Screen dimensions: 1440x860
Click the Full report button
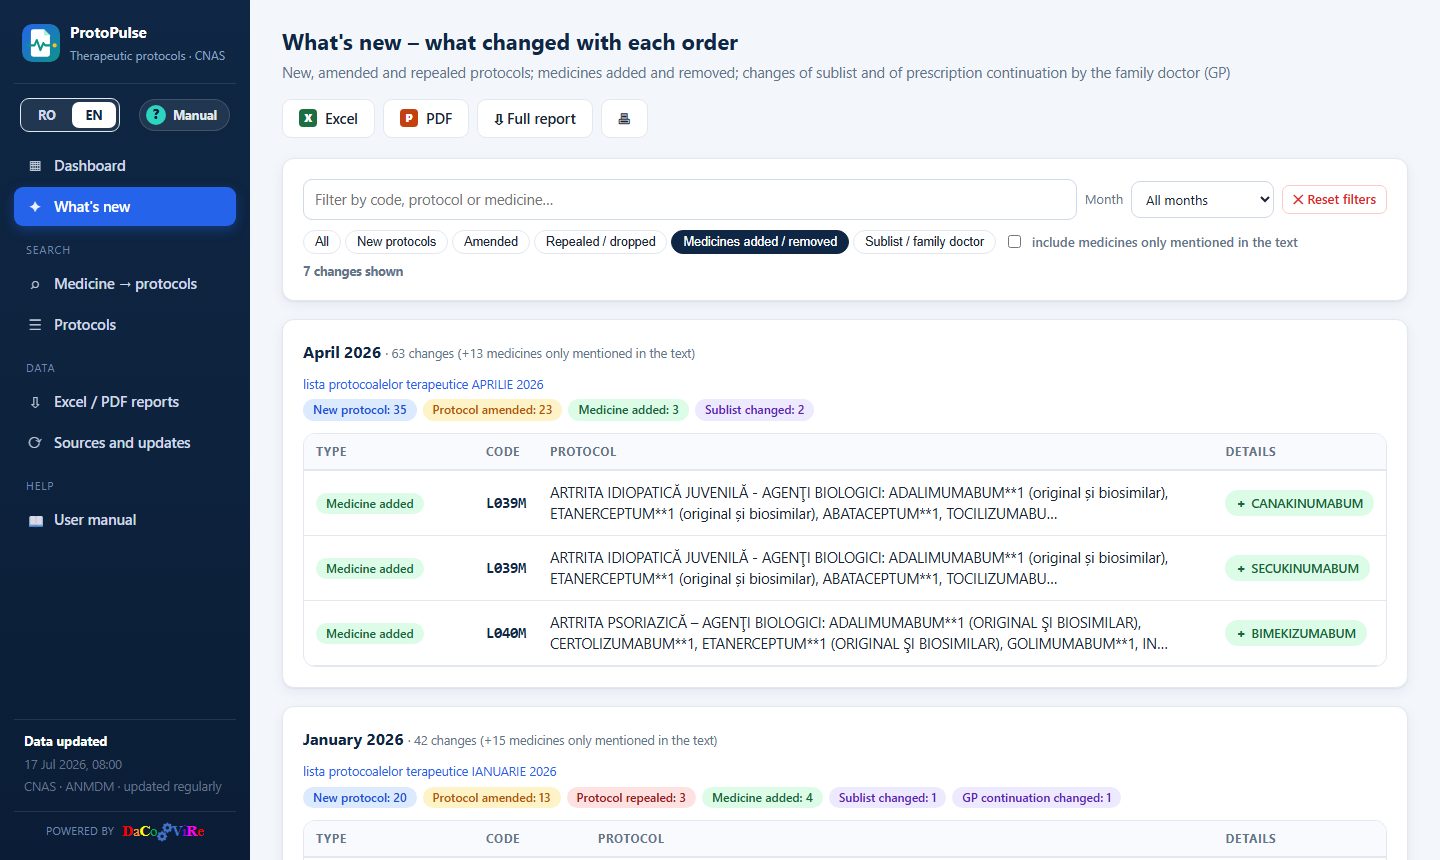535,118
